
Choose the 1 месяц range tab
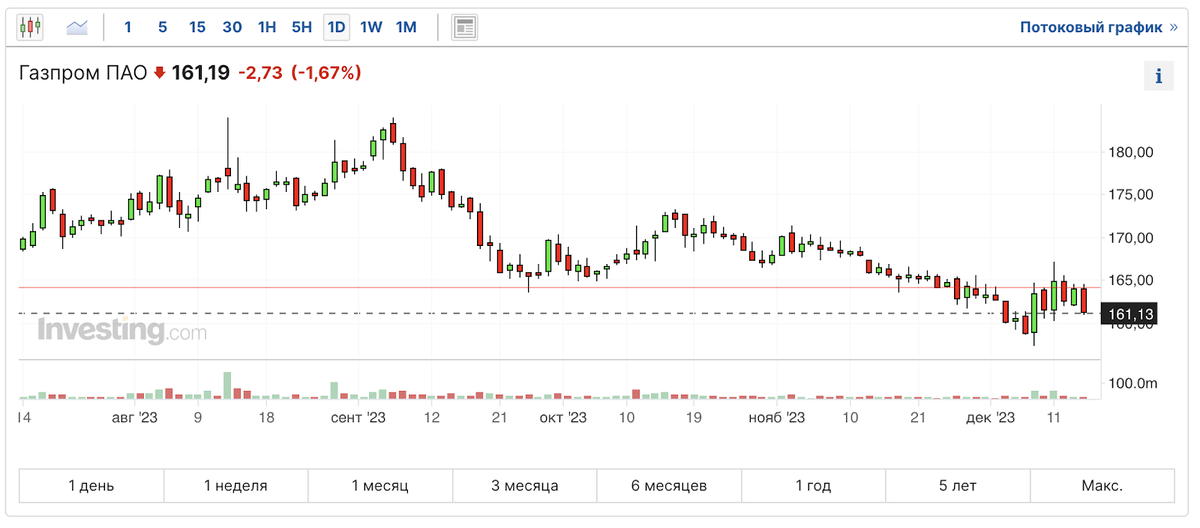coord(380,486)
